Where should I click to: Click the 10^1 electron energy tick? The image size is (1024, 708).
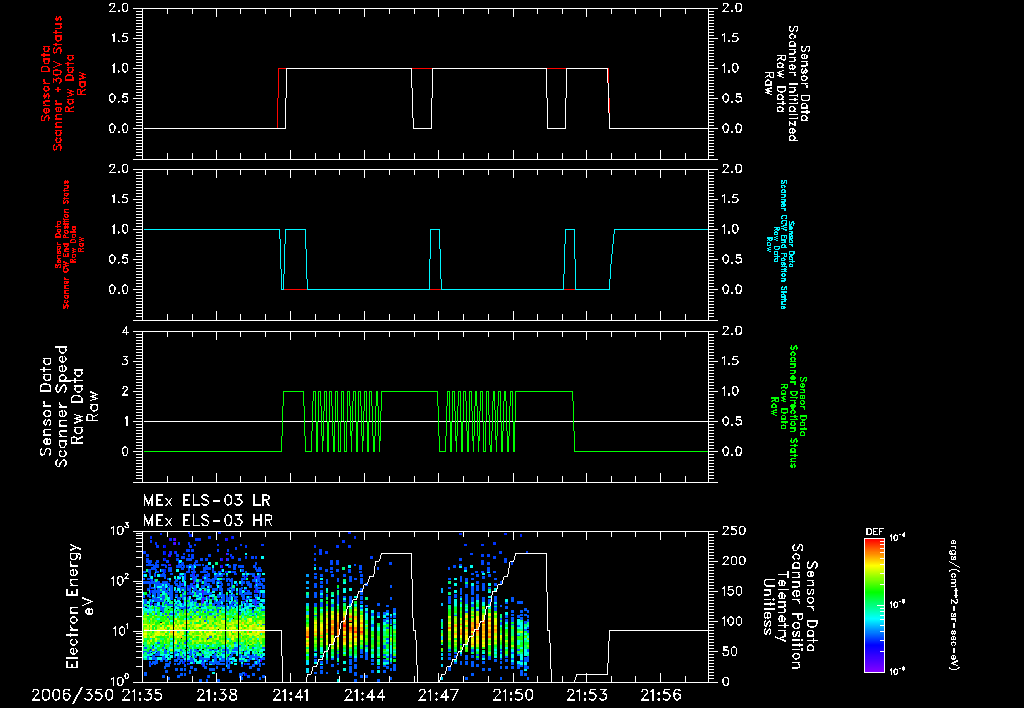coord(120,630)
